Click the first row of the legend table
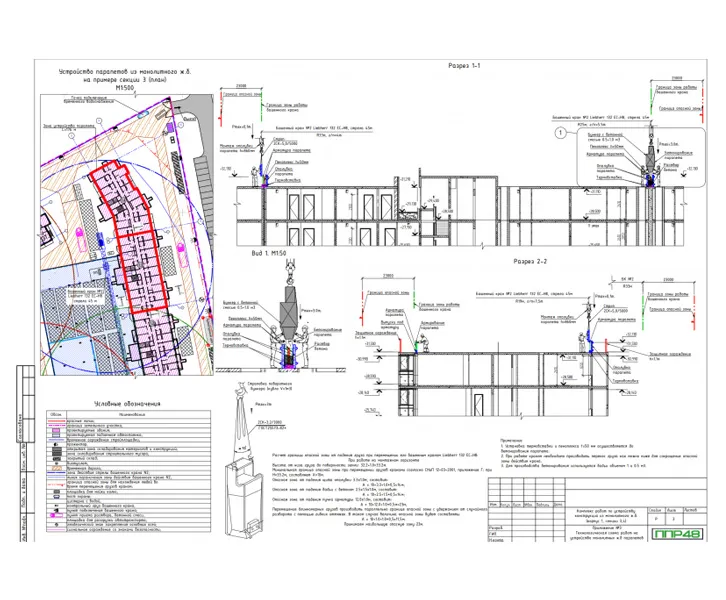Screen dimensions: 726x600 (x=129, y=422)
